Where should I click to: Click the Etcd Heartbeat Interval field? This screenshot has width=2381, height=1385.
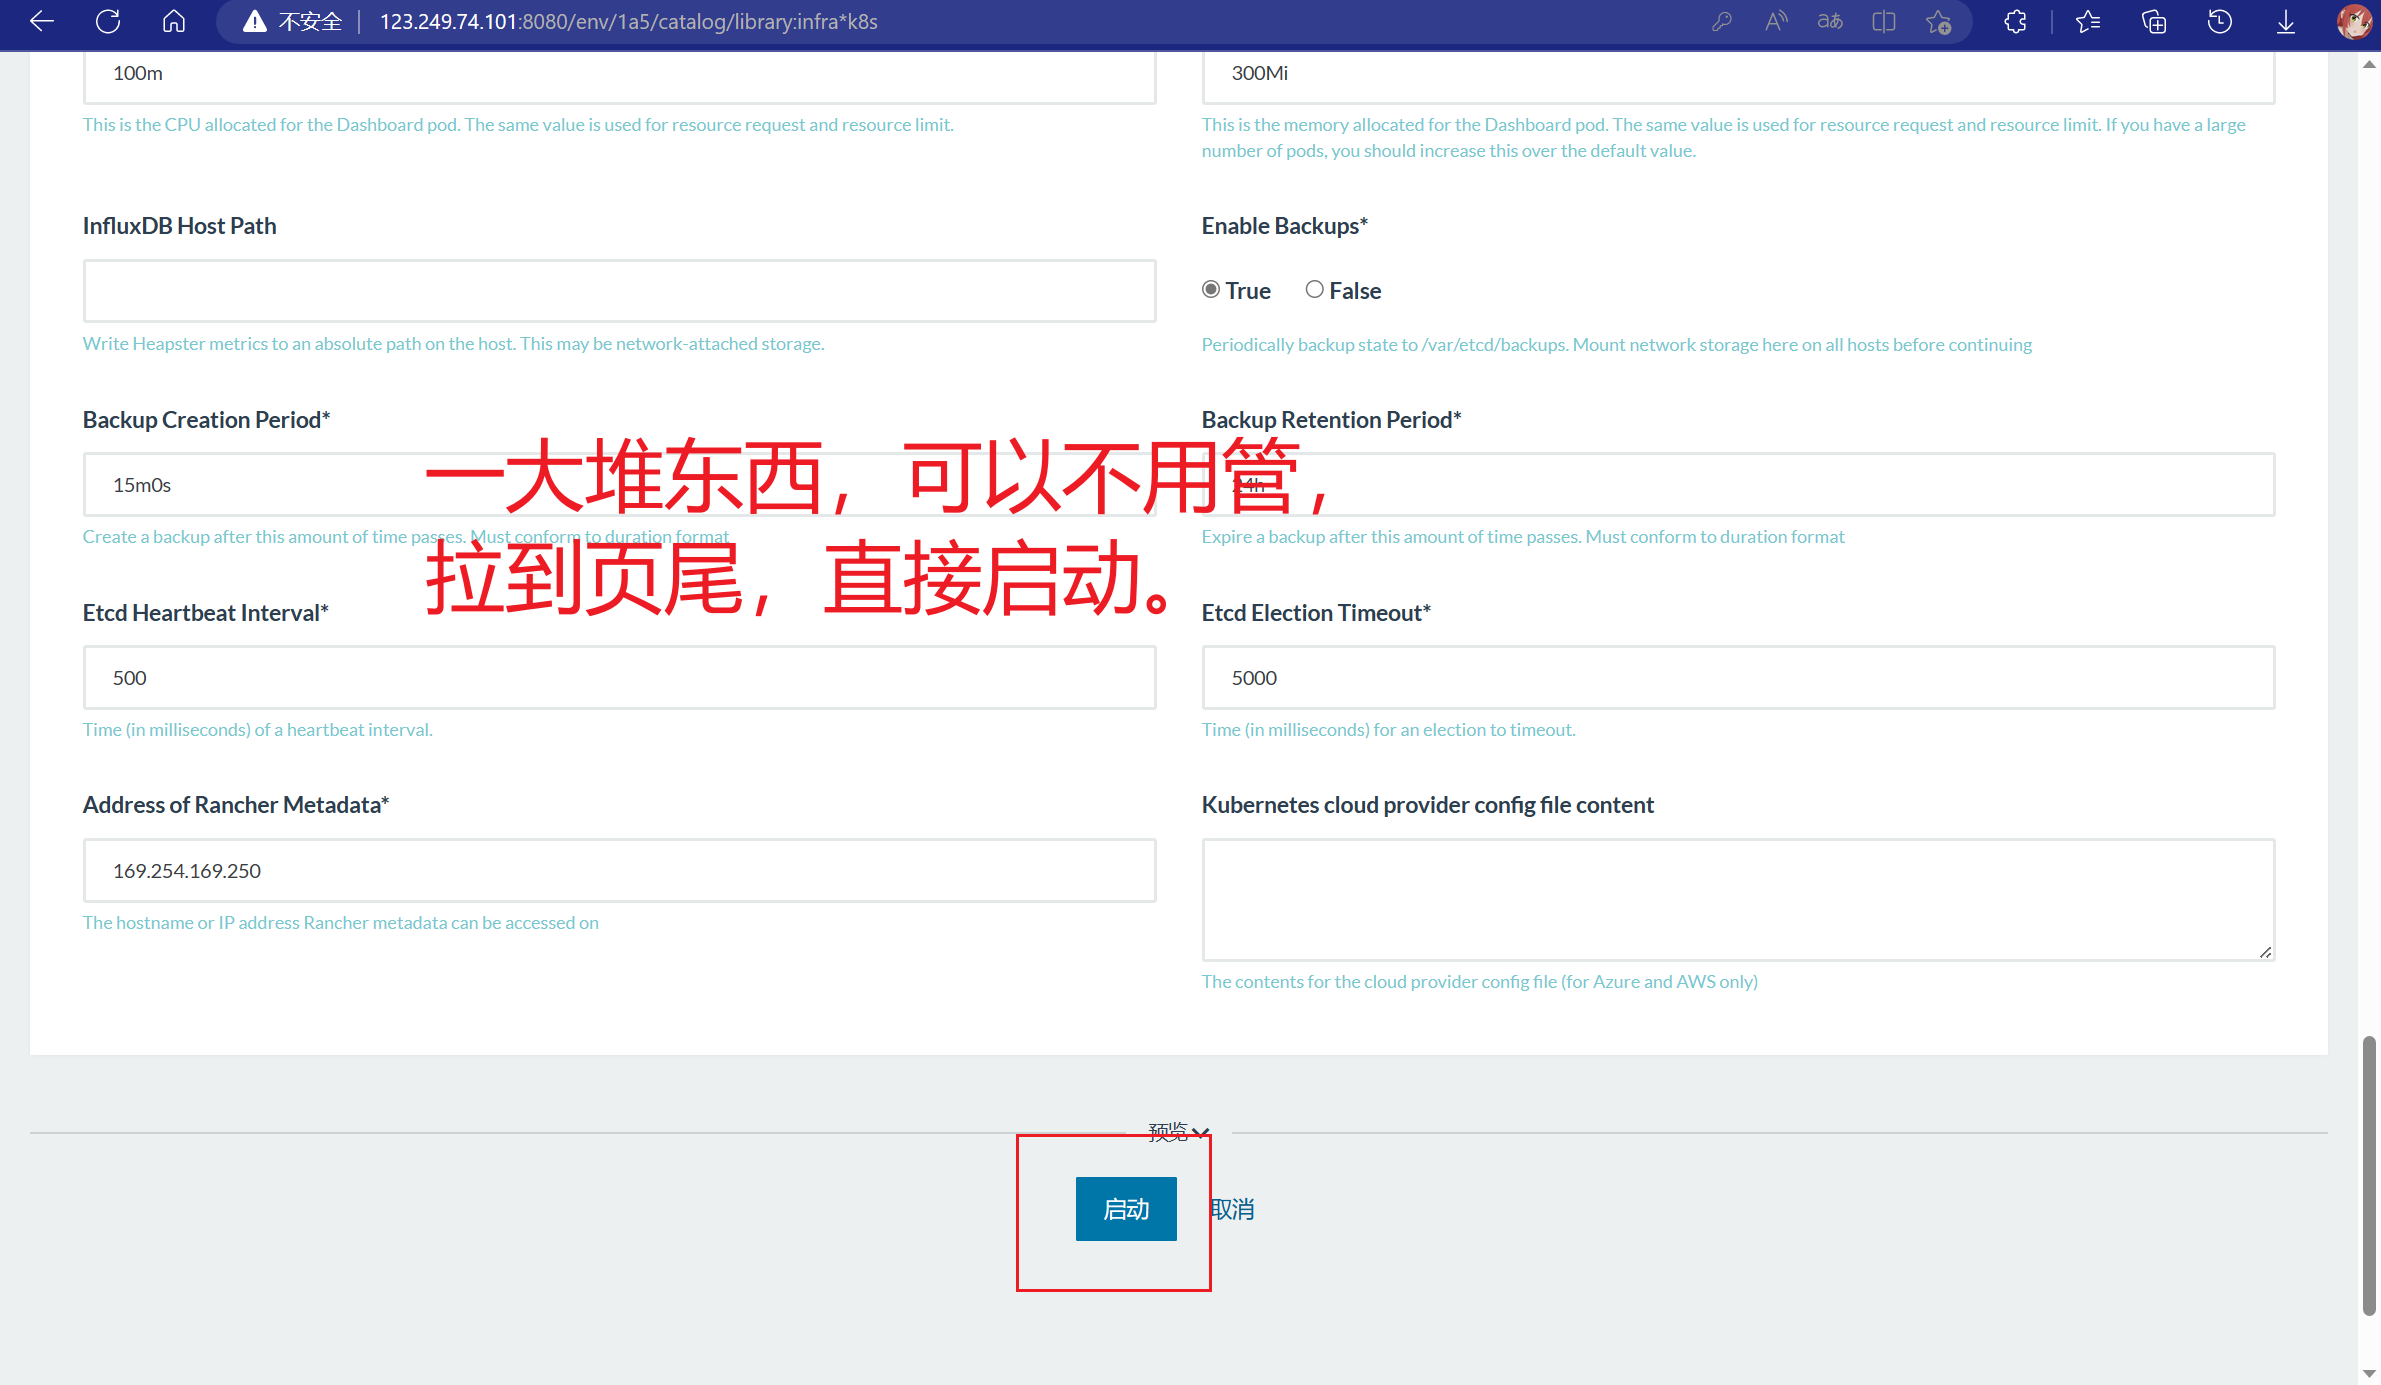point(619,678)
